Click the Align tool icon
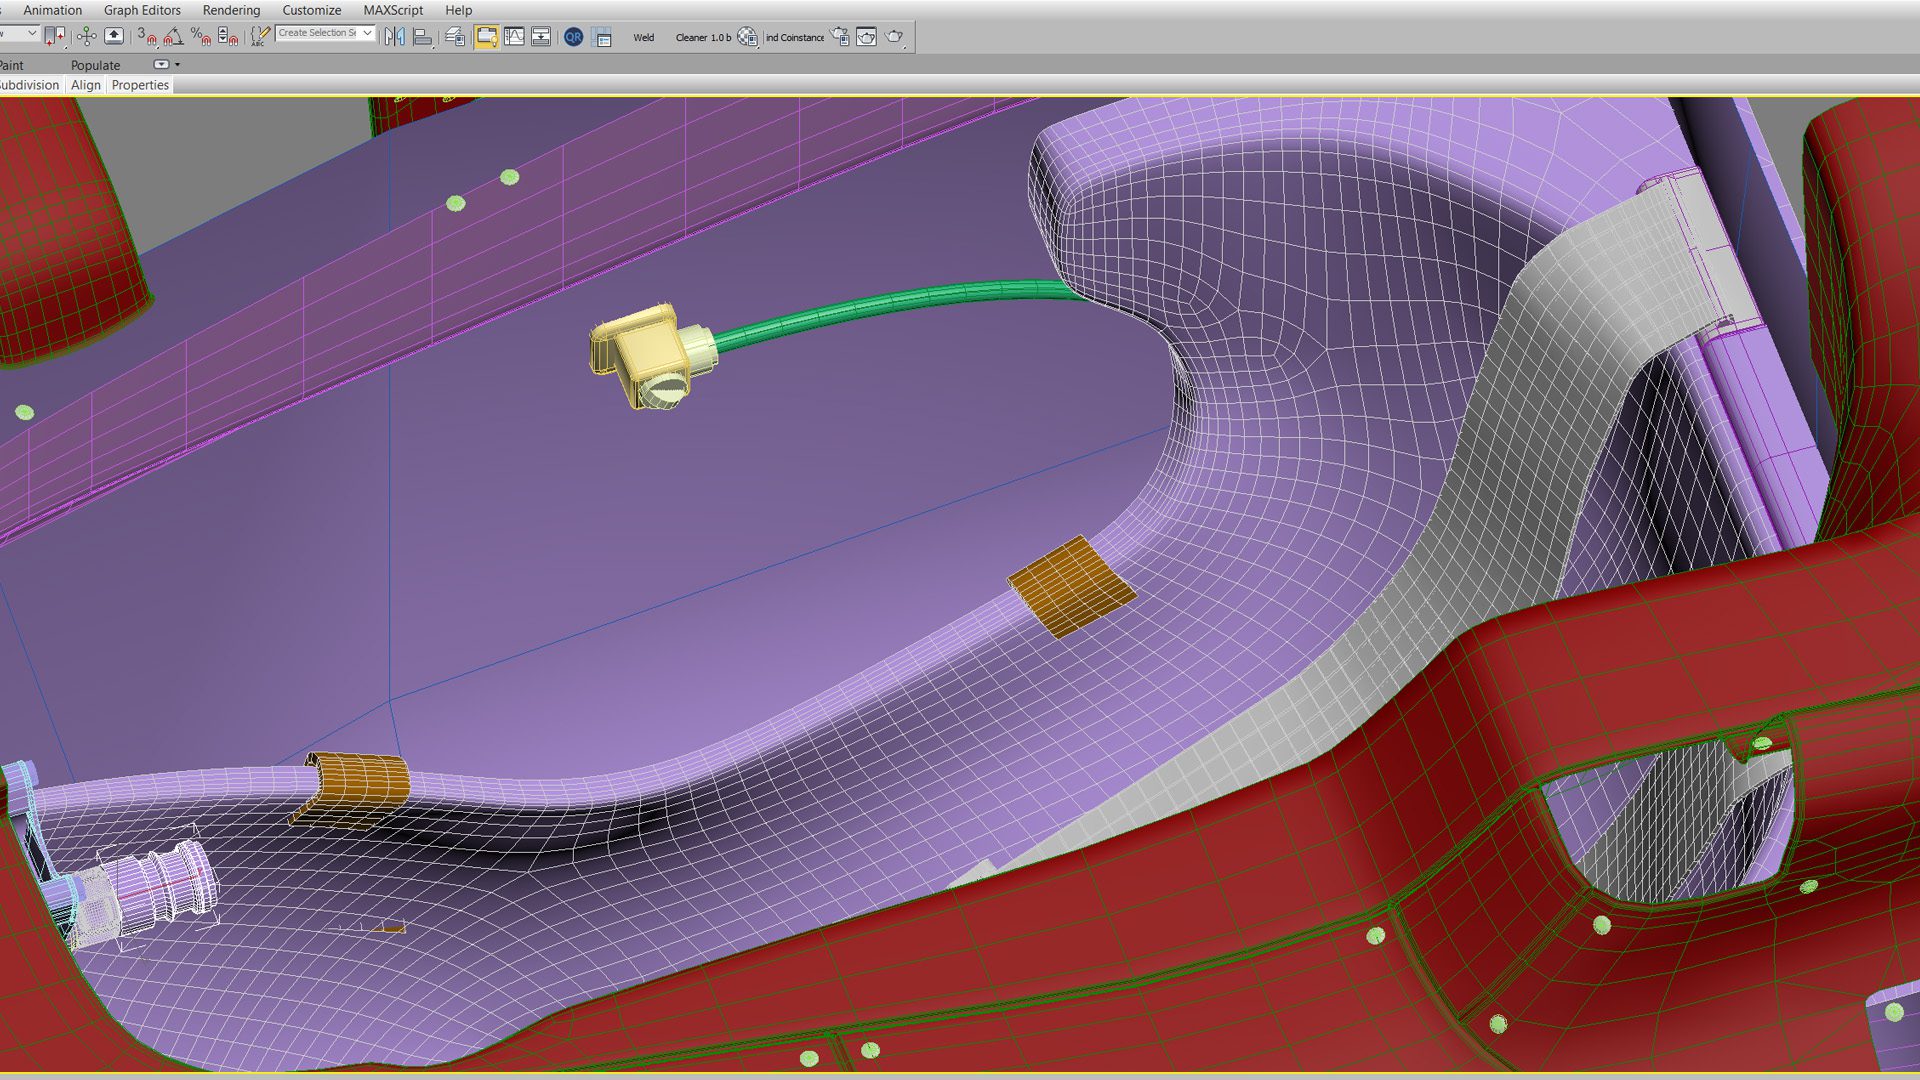This screenshot has width=1920, height=1080. (423, 36)
